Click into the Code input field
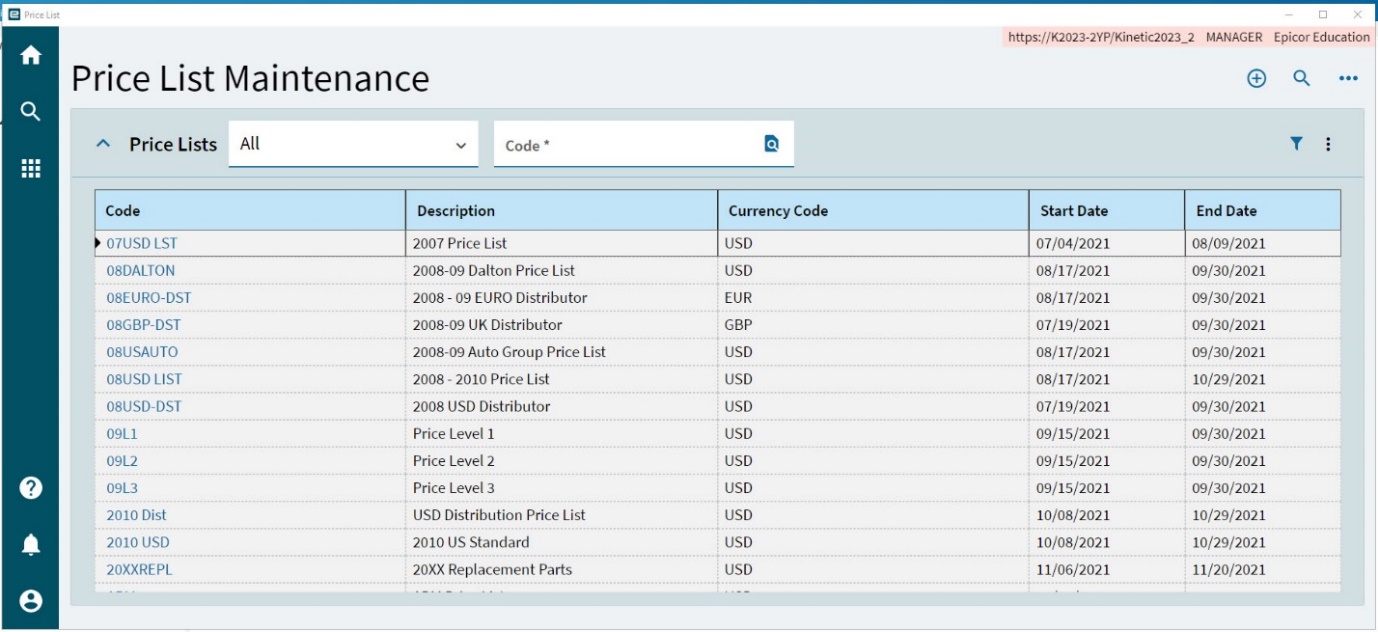Screen dimensions: 1378x632 (626, 145)
